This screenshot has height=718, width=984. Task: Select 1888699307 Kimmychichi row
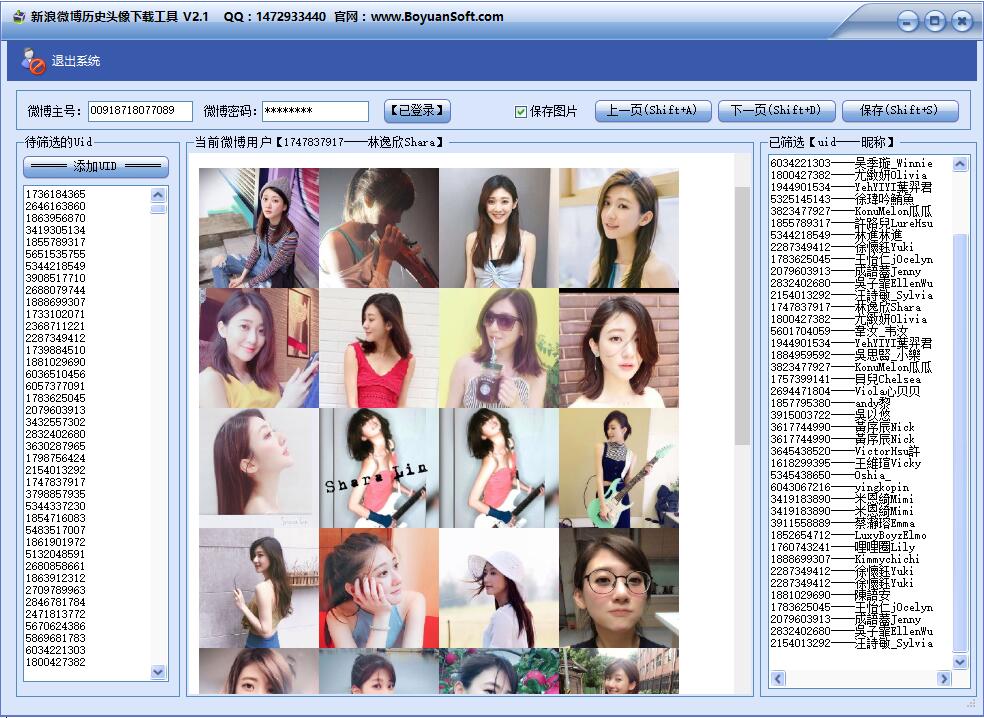click(x=845, y=559)
